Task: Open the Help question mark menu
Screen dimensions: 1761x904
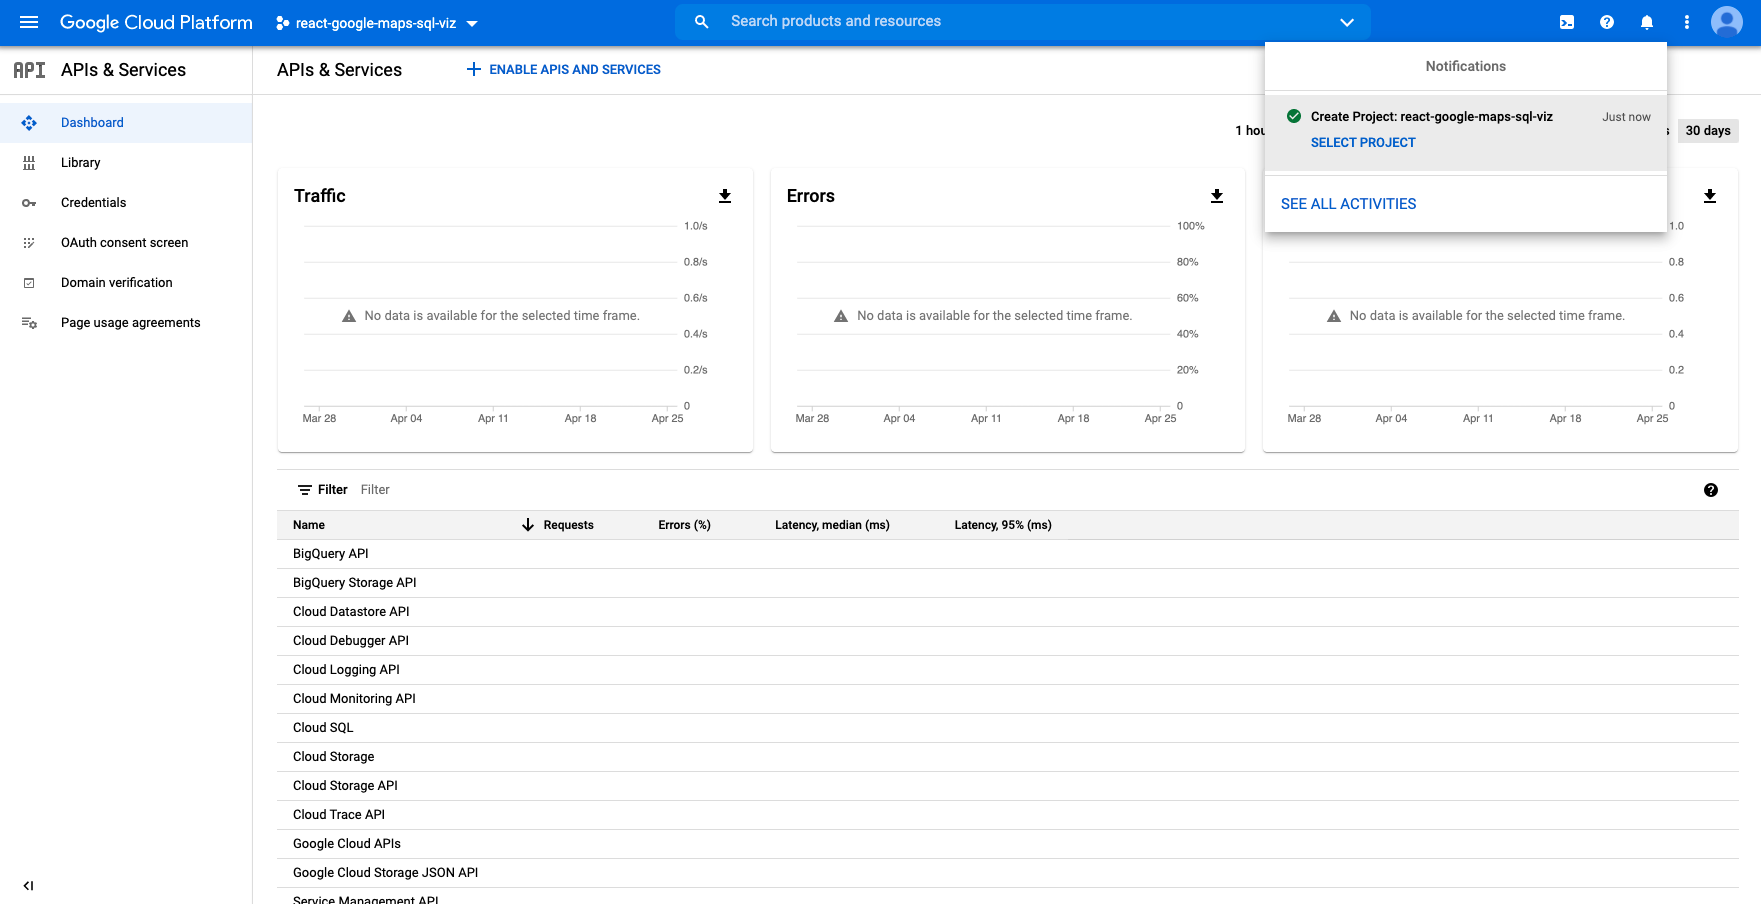Action: [1607, 22]
